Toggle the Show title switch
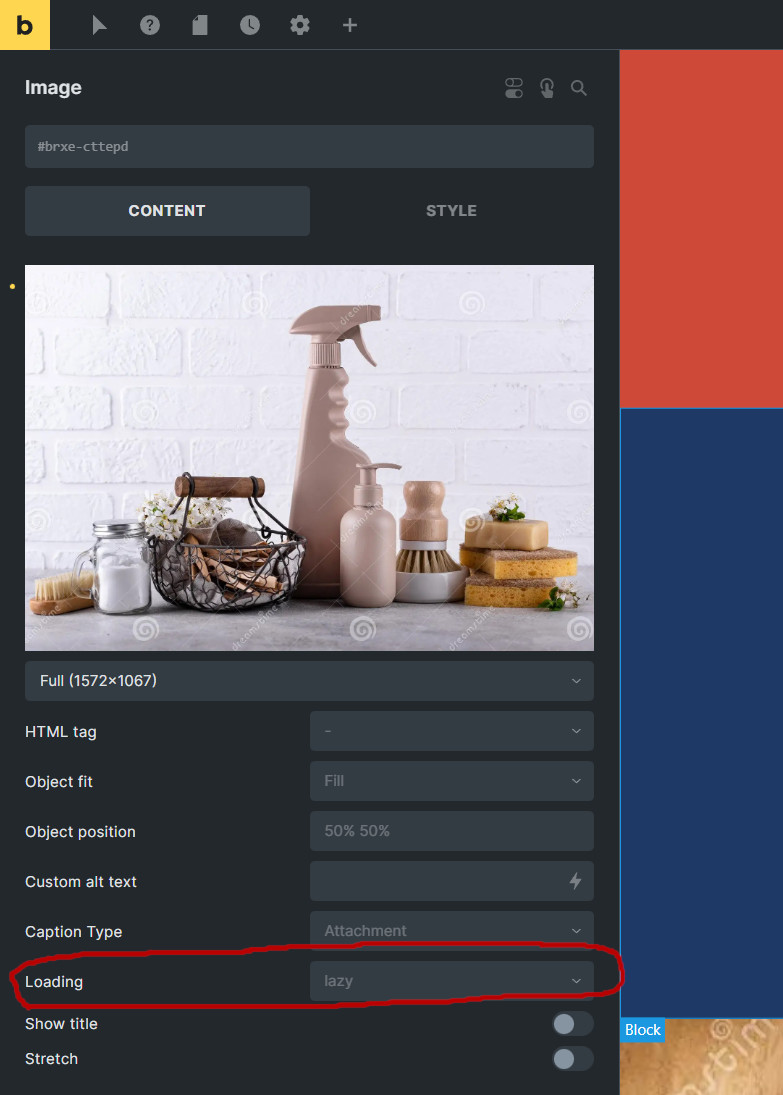Image resolution: width=783 pixels, height=1095 pixels. coord(573,1024)
